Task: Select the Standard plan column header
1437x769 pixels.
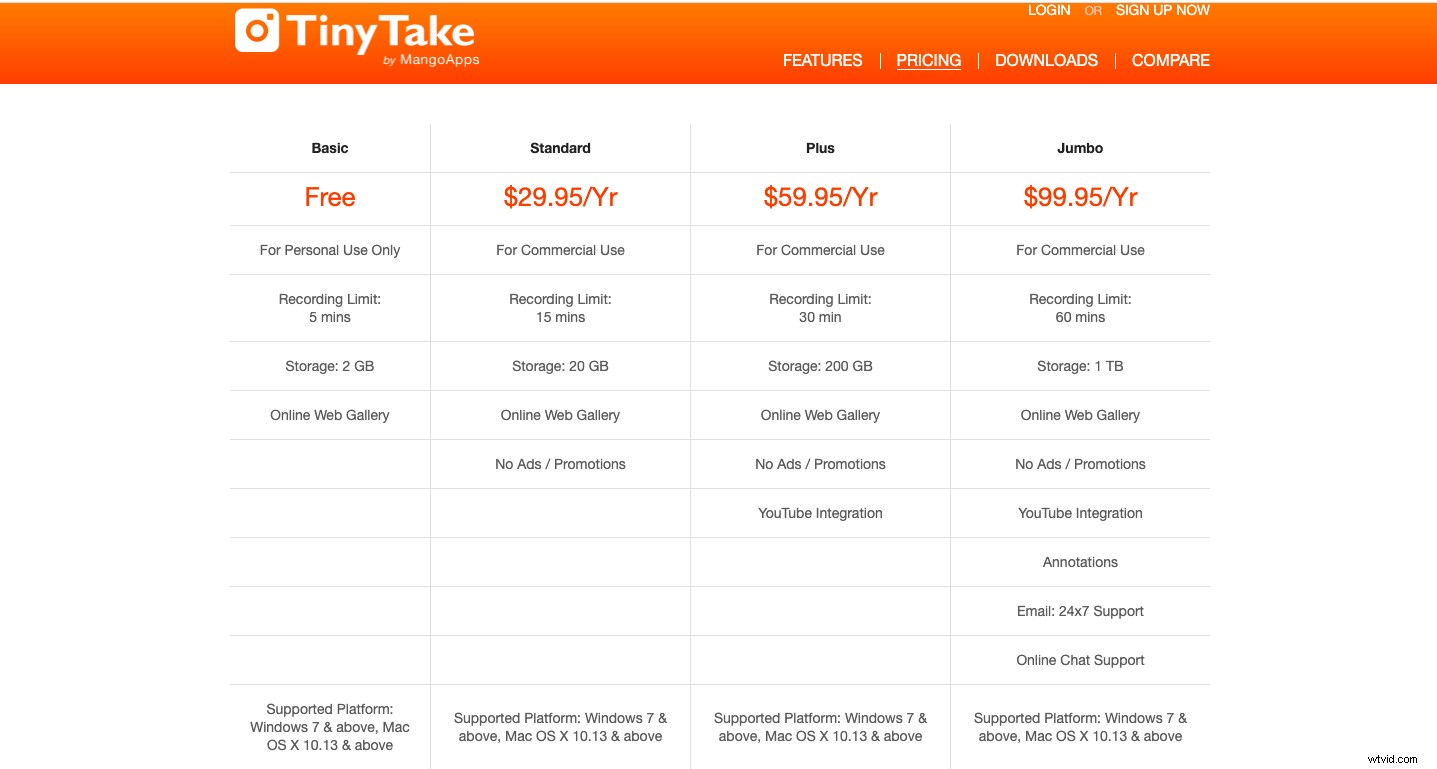Action: tap(560, 148)
